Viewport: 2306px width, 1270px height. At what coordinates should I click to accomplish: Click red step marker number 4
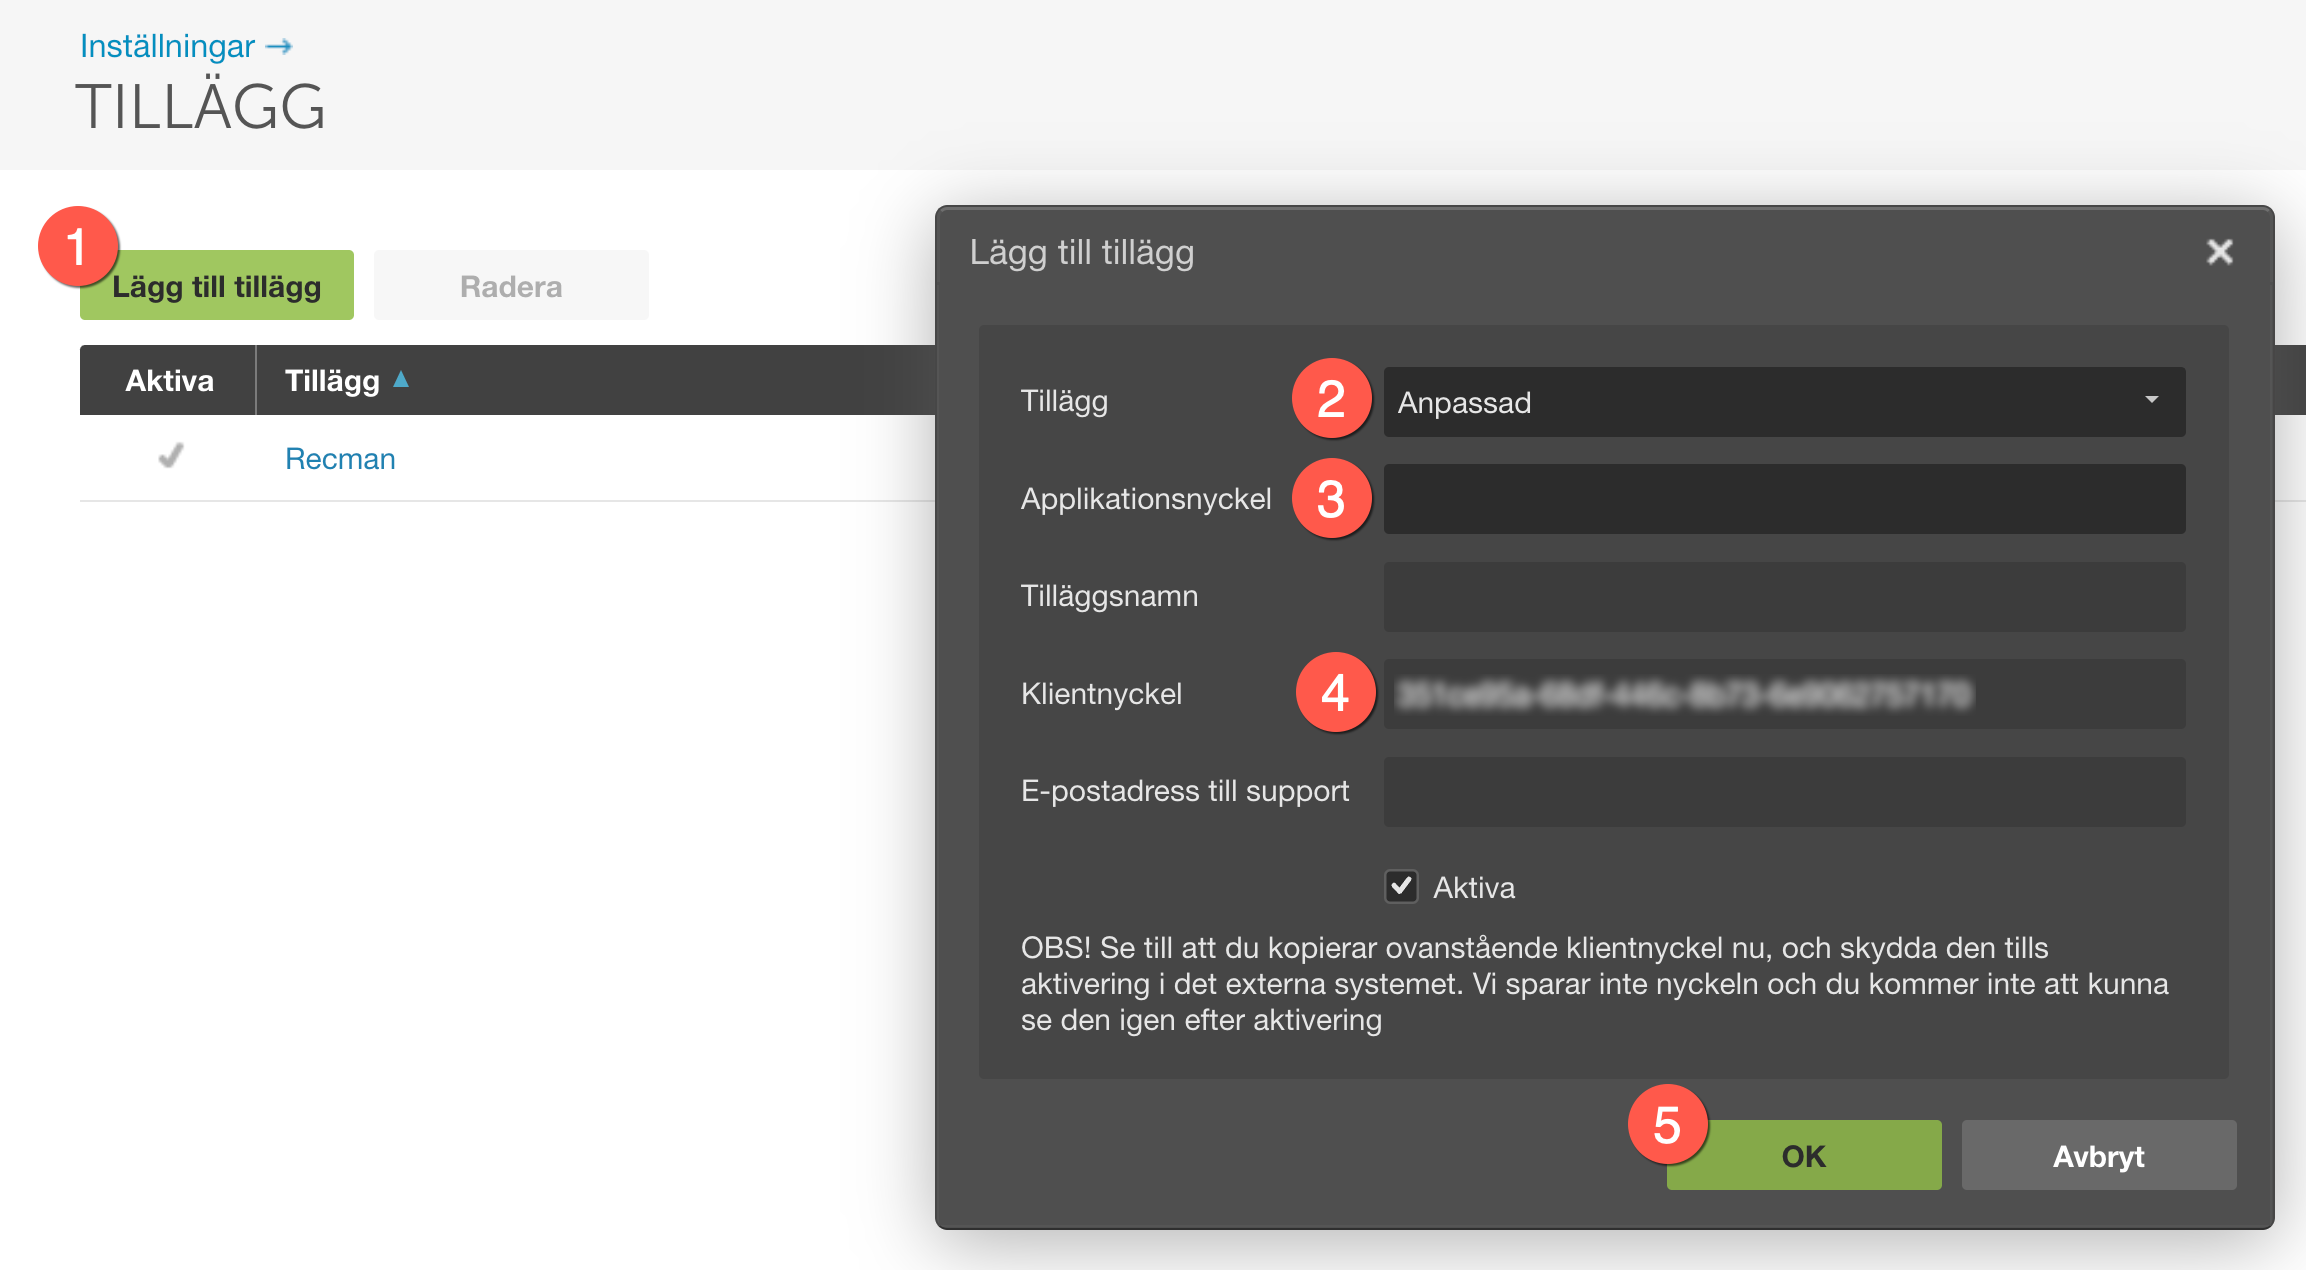(x=1335, y=692)
